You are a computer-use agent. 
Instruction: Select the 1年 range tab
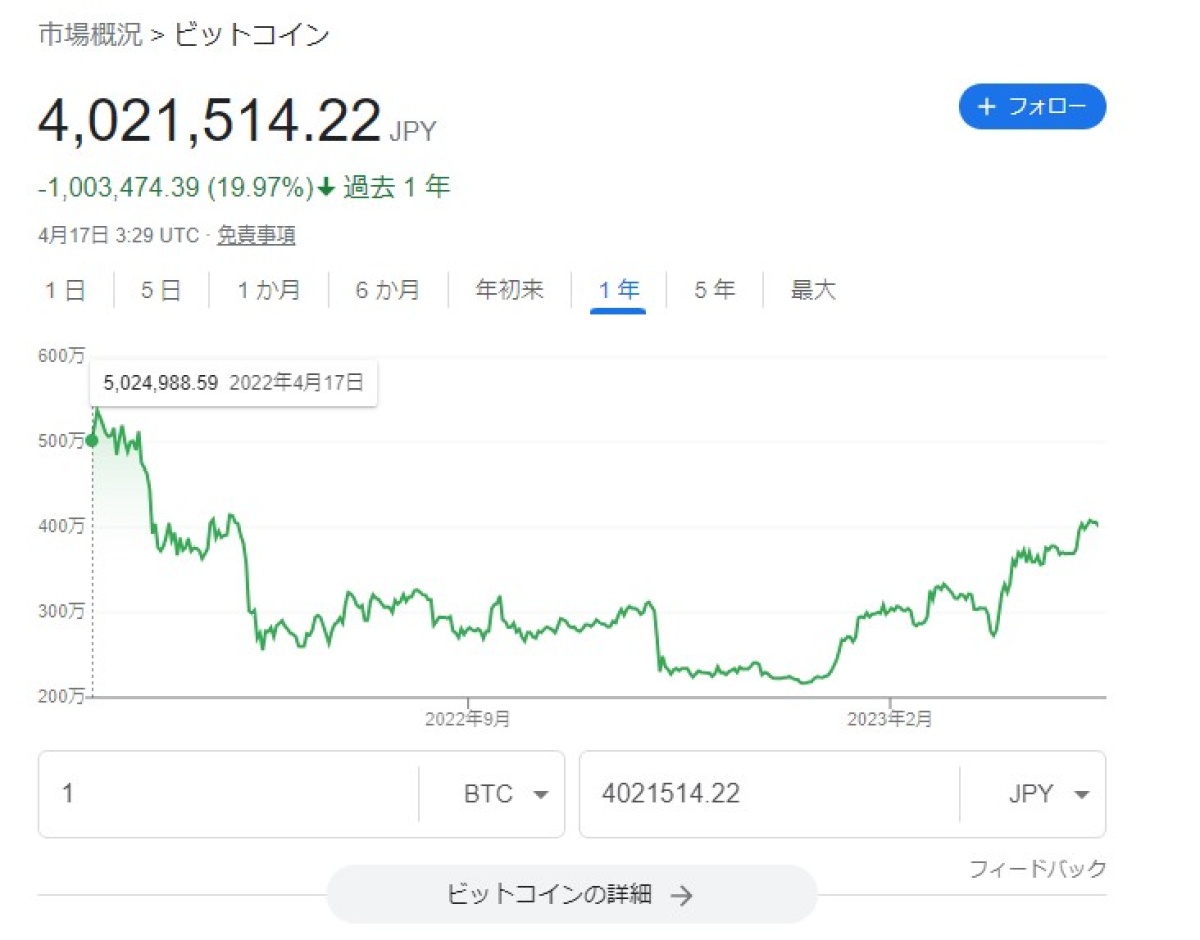coord(618,291)
